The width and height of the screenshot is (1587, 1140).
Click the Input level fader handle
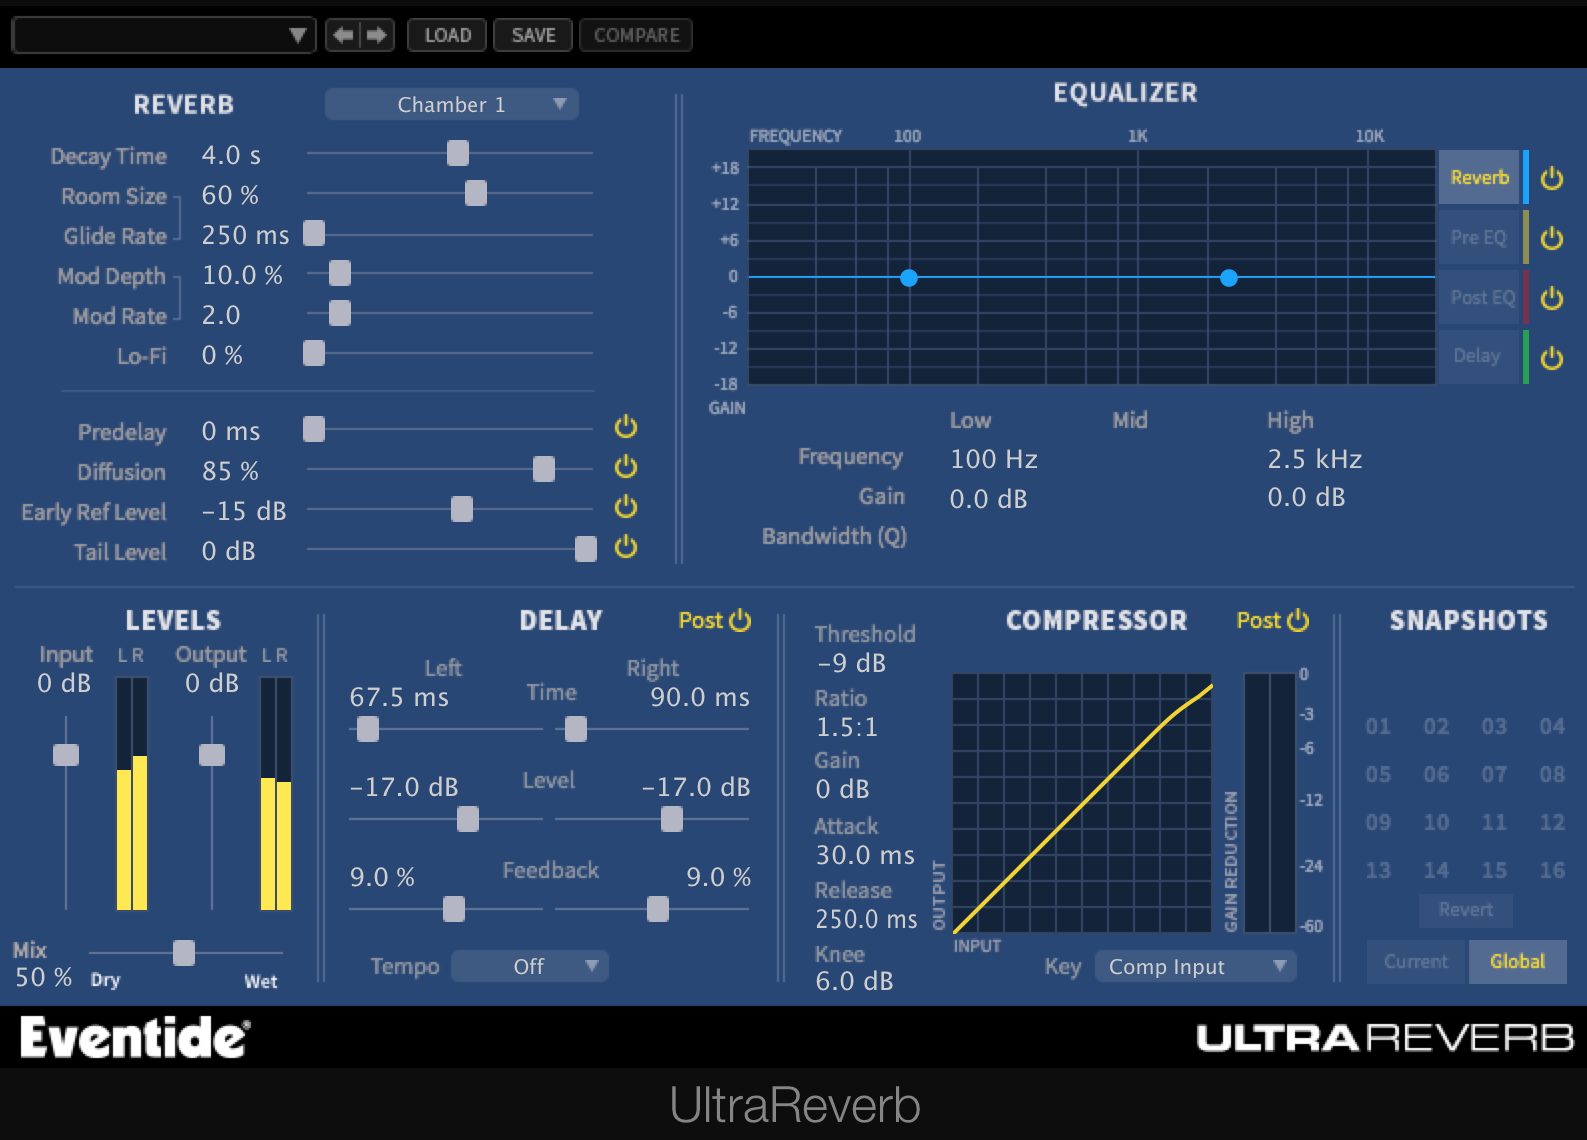point(66,755)
